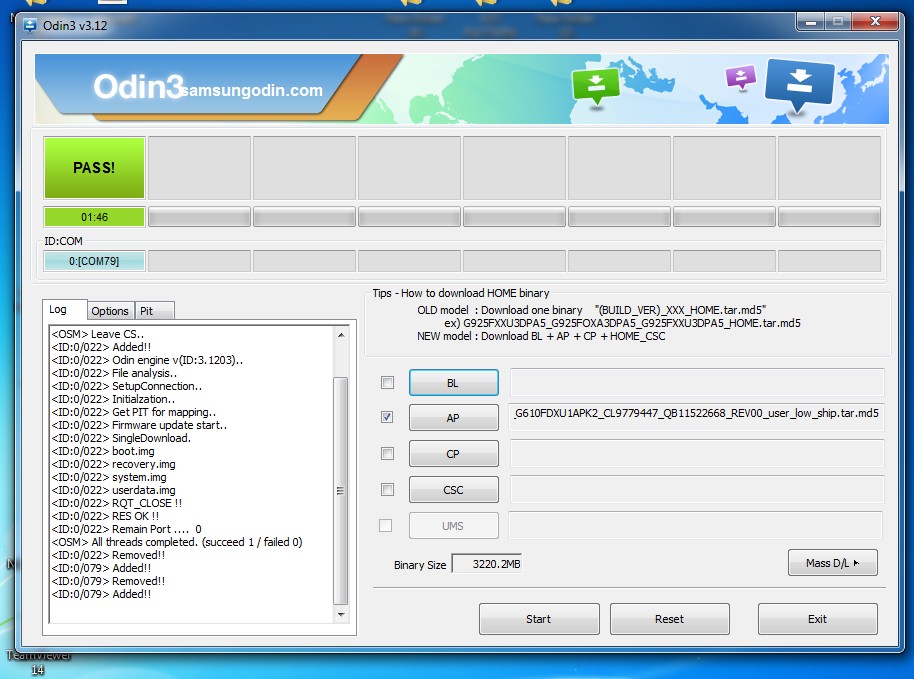Click the Teamviewer 14 desktop shortcut label

point(38,663)
